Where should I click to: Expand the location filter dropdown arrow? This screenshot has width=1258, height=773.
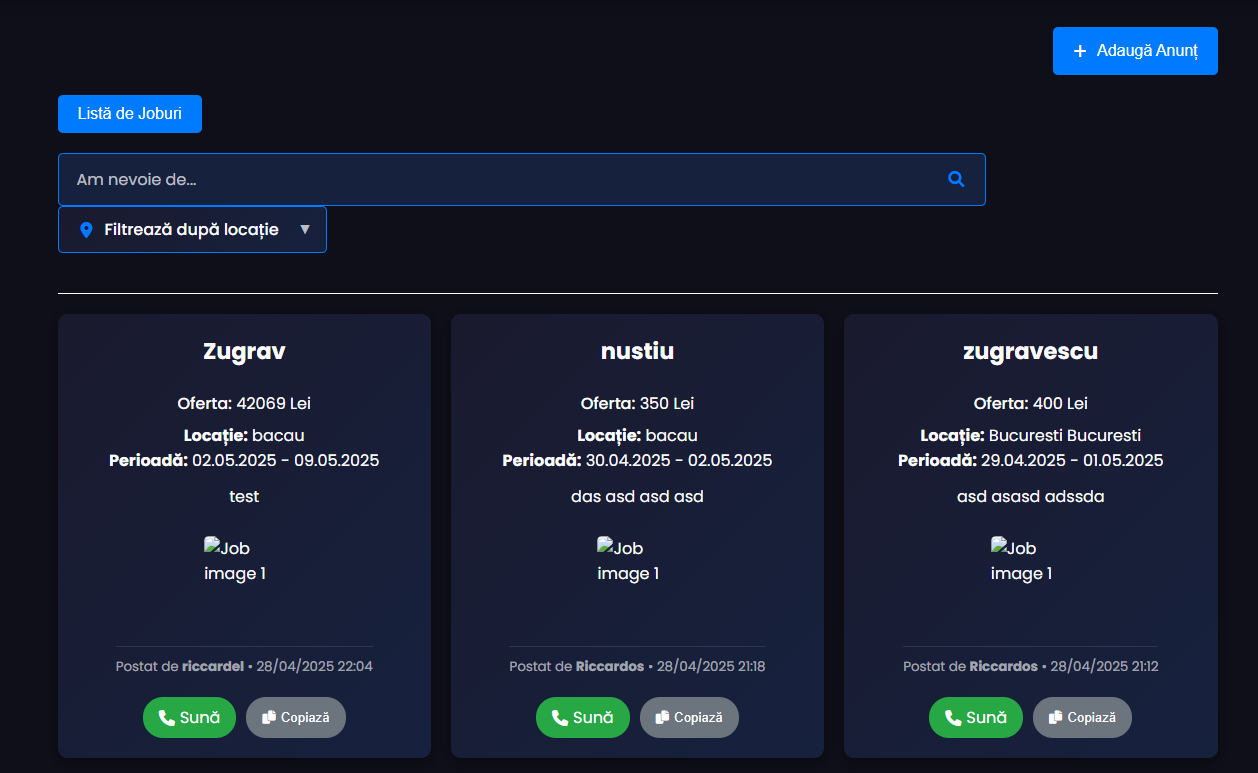click(305, 229)
